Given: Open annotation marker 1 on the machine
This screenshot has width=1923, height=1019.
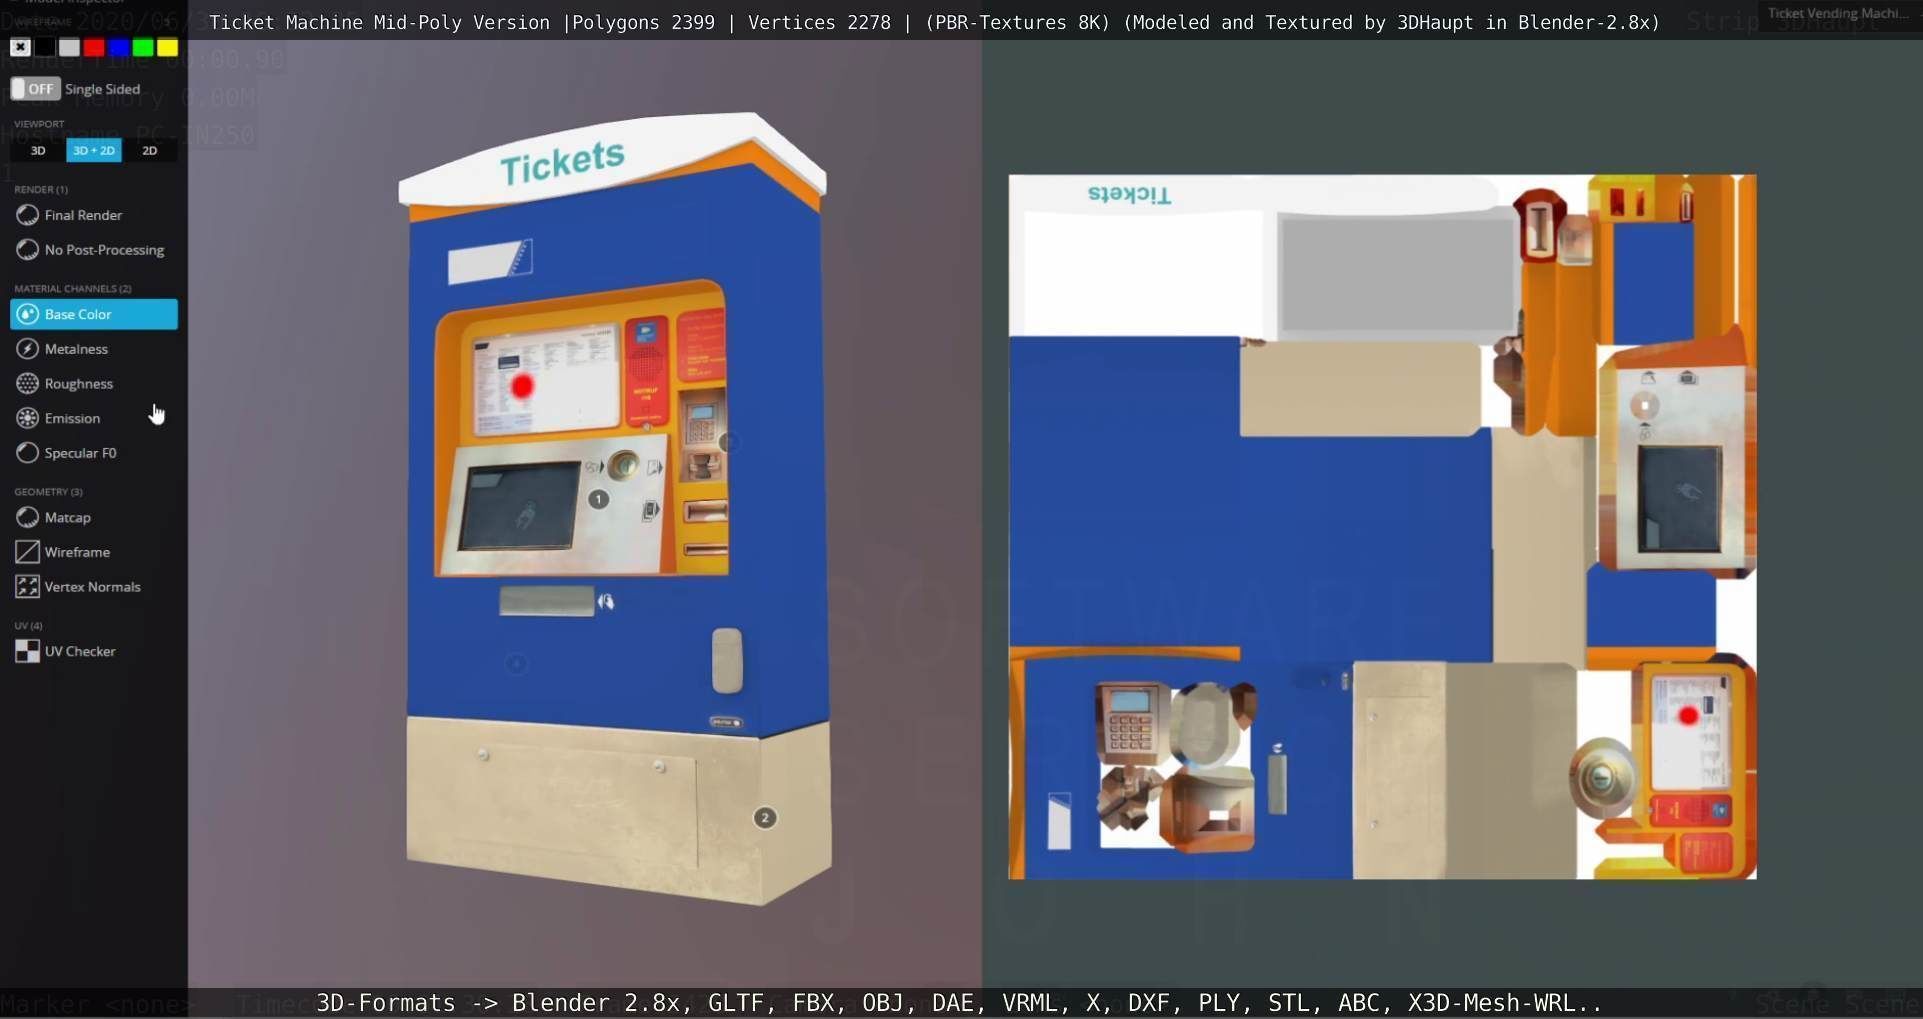Looking at the screenshot, I should [x=598, y=499].
